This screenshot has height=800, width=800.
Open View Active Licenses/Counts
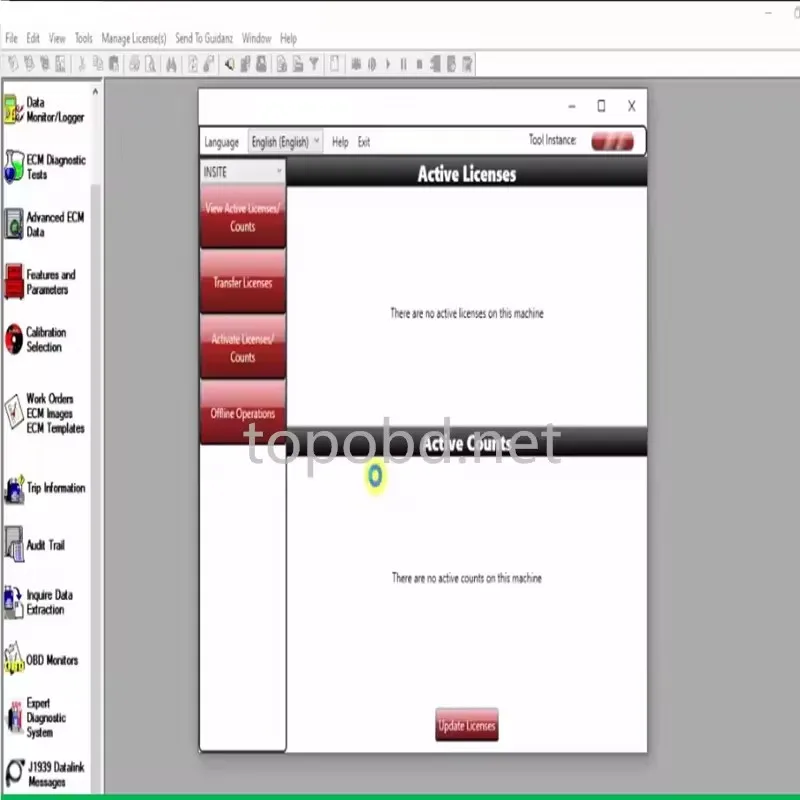pyautogui.click(x=242, y=218)
